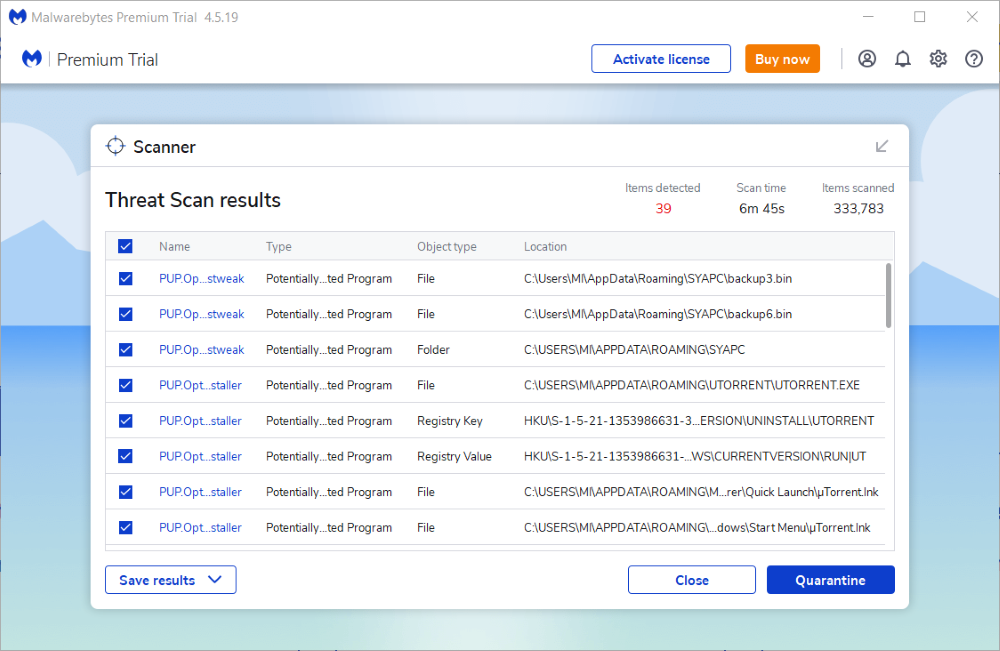Toggle the select-all checkbox in header
Image resolution: width=1000 pixels, height=651 pixels.
coord(126,246)
